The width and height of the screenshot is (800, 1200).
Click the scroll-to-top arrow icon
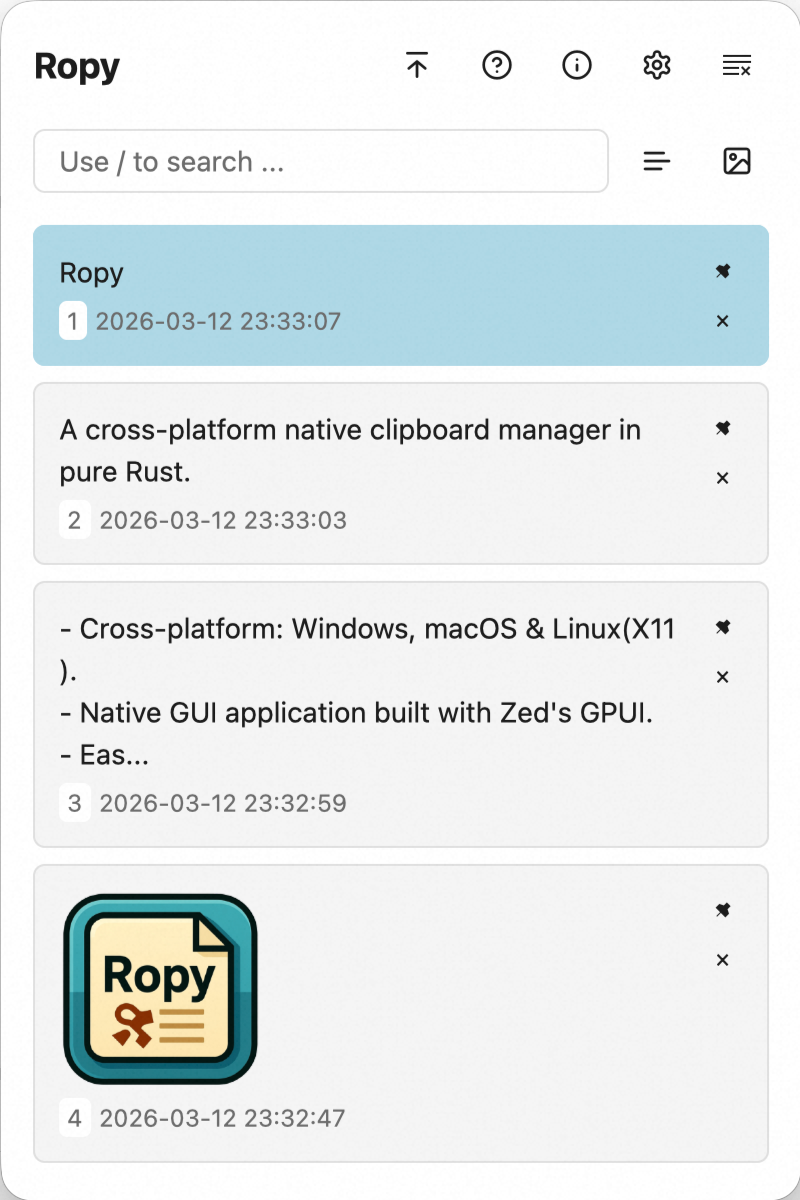click(416, 65)
